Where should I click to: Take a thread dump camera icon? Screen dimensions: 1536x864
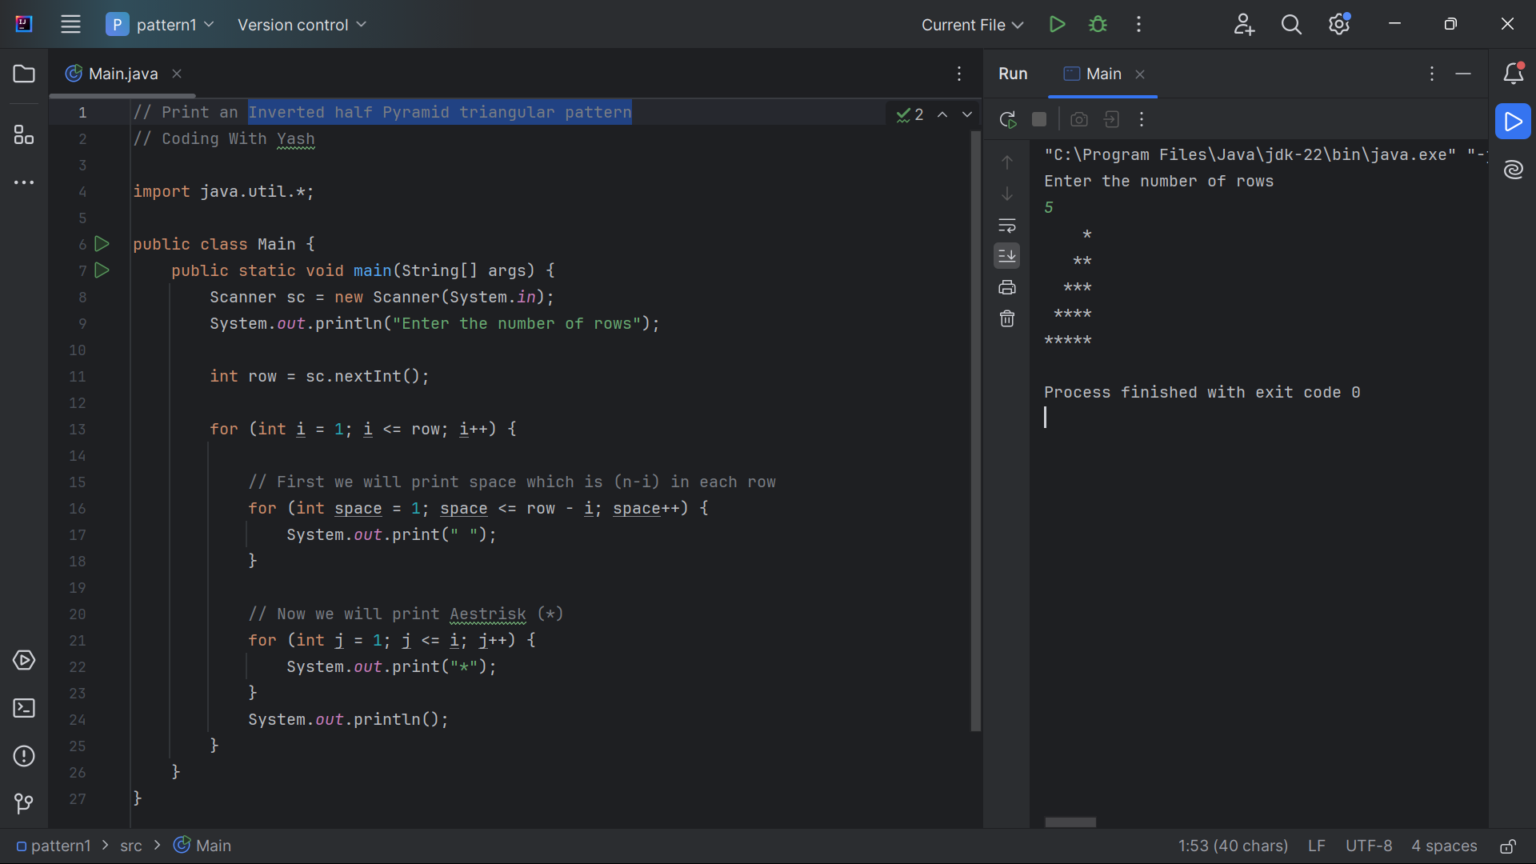point(1079,119)
